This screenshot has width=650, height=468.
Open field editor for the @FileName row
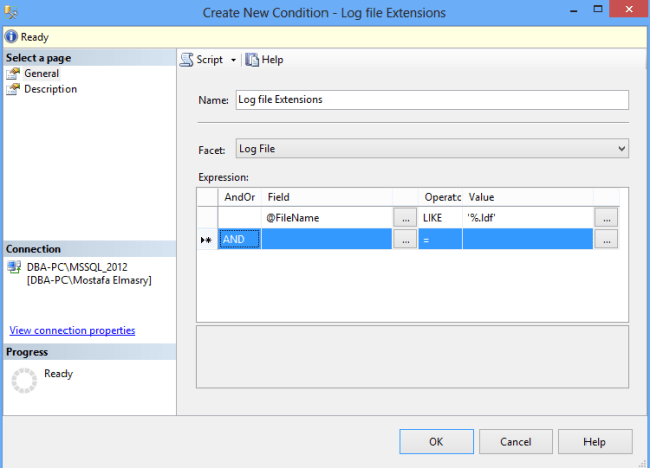[x=405, y=218]
